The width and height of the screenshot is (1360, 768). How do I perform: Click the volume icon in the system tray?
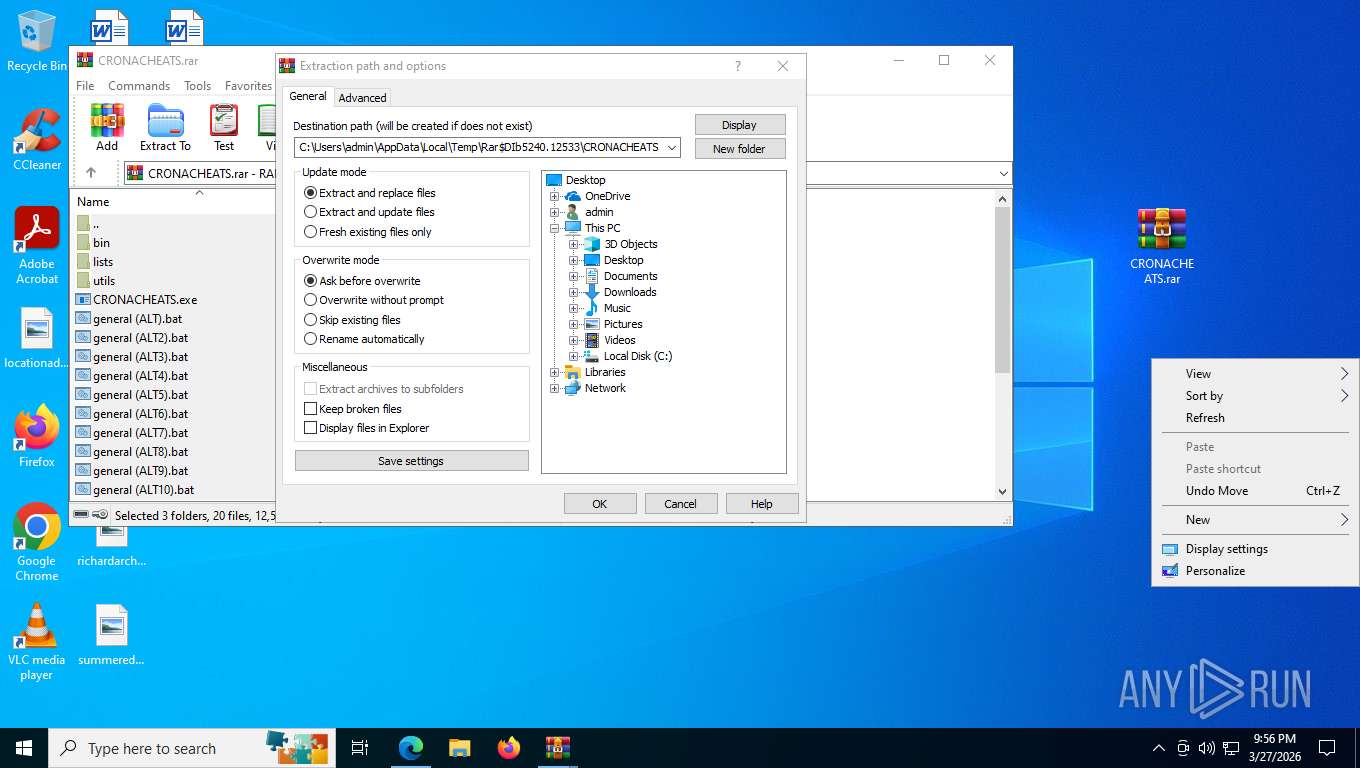pyautogui.click(x=1207, y=748)
